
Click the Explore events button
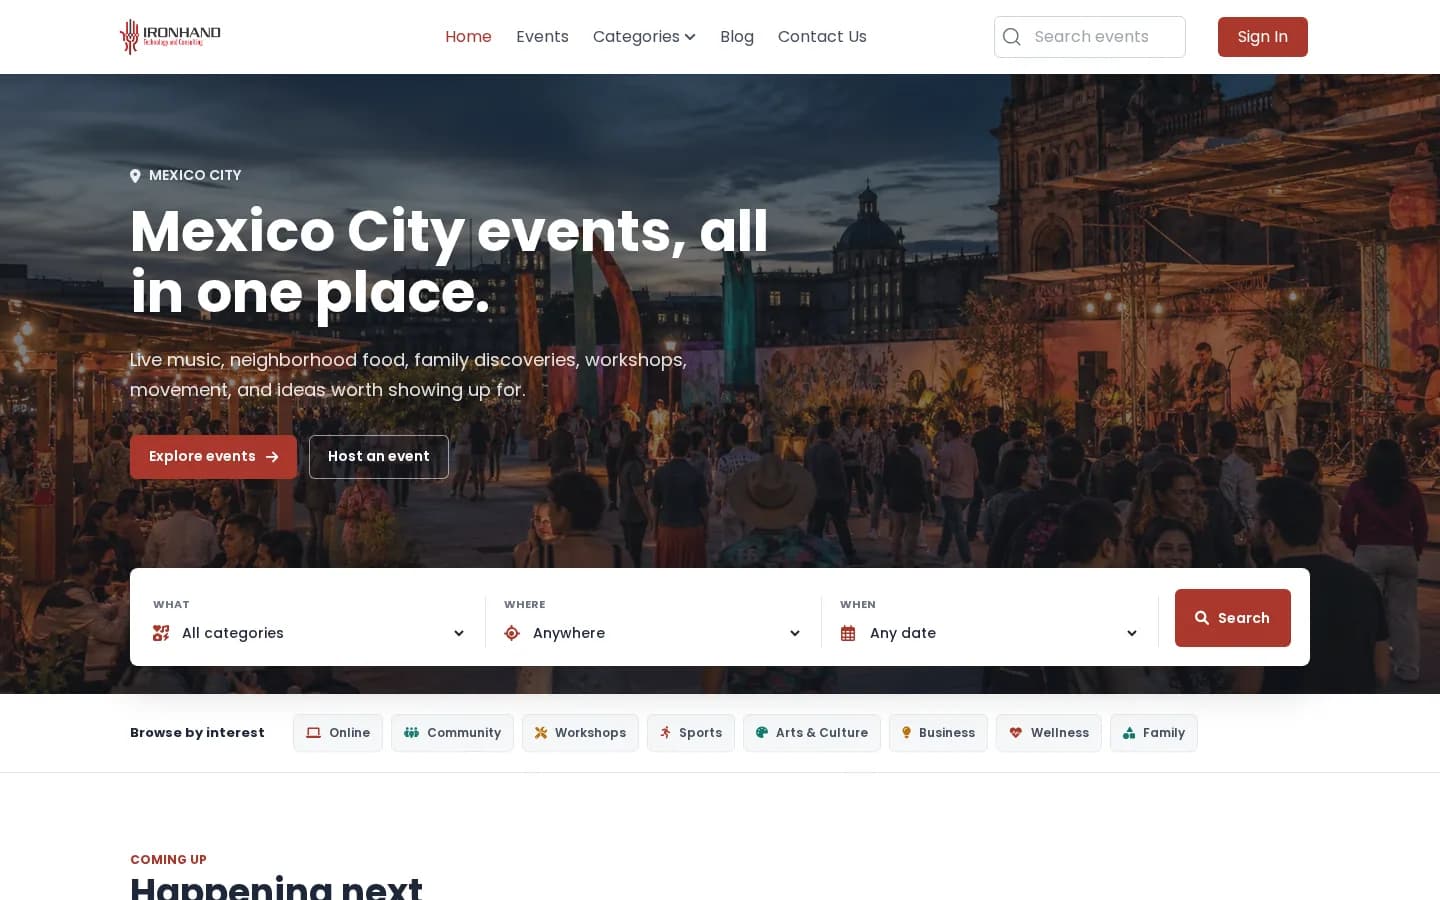pos(213,457)
